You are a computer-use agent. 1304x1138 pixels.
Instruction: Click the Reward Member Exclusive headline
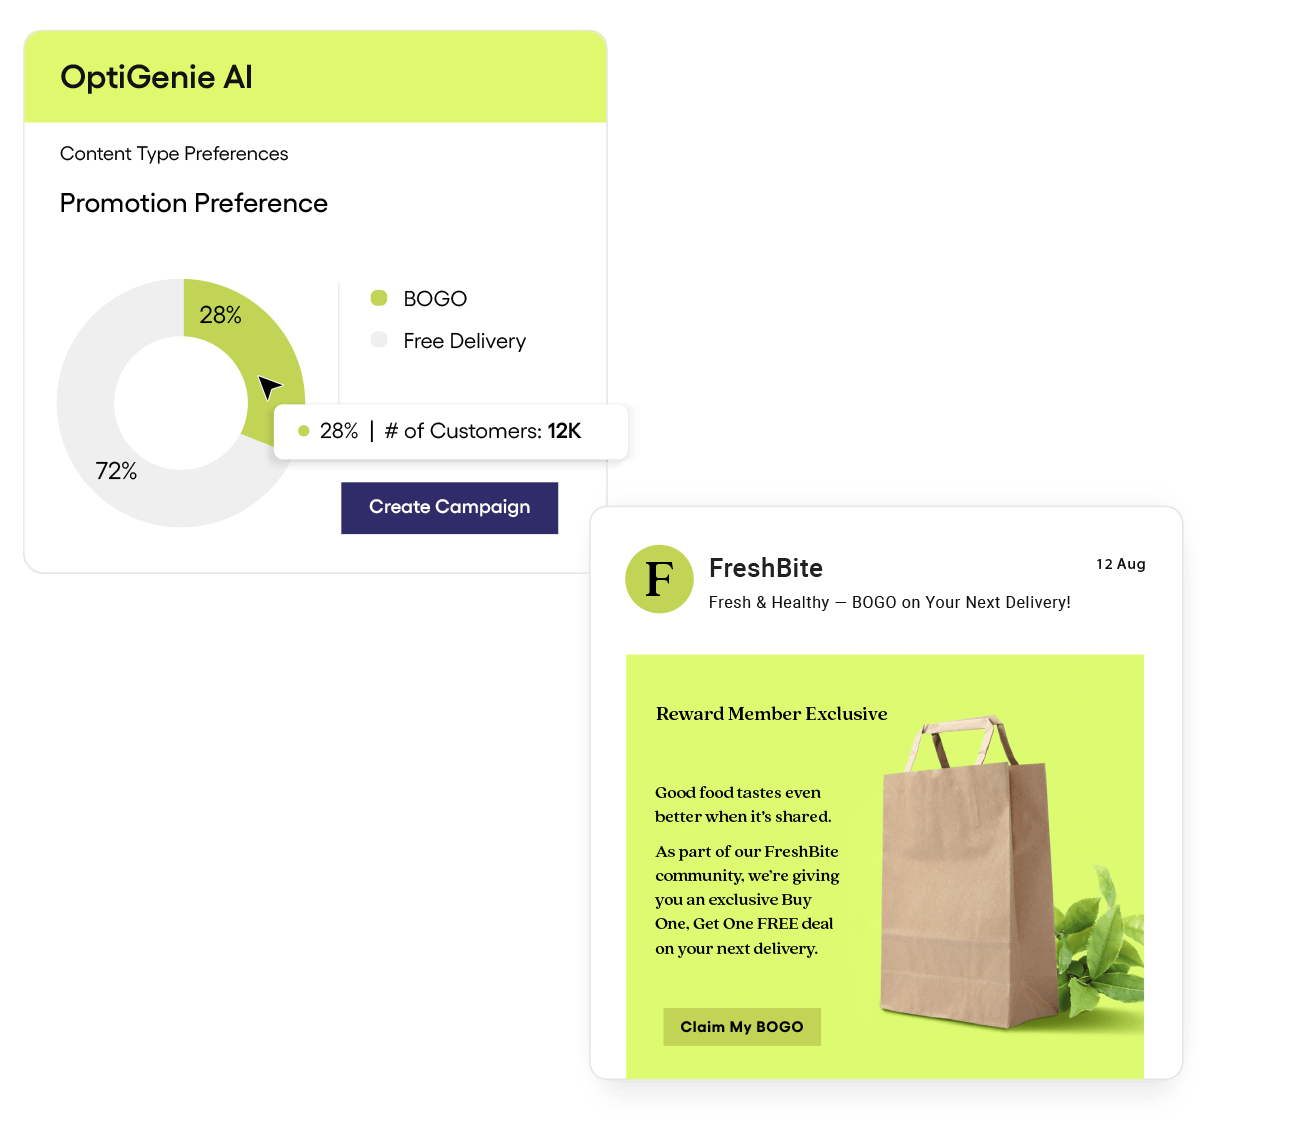tap(772, 714)
